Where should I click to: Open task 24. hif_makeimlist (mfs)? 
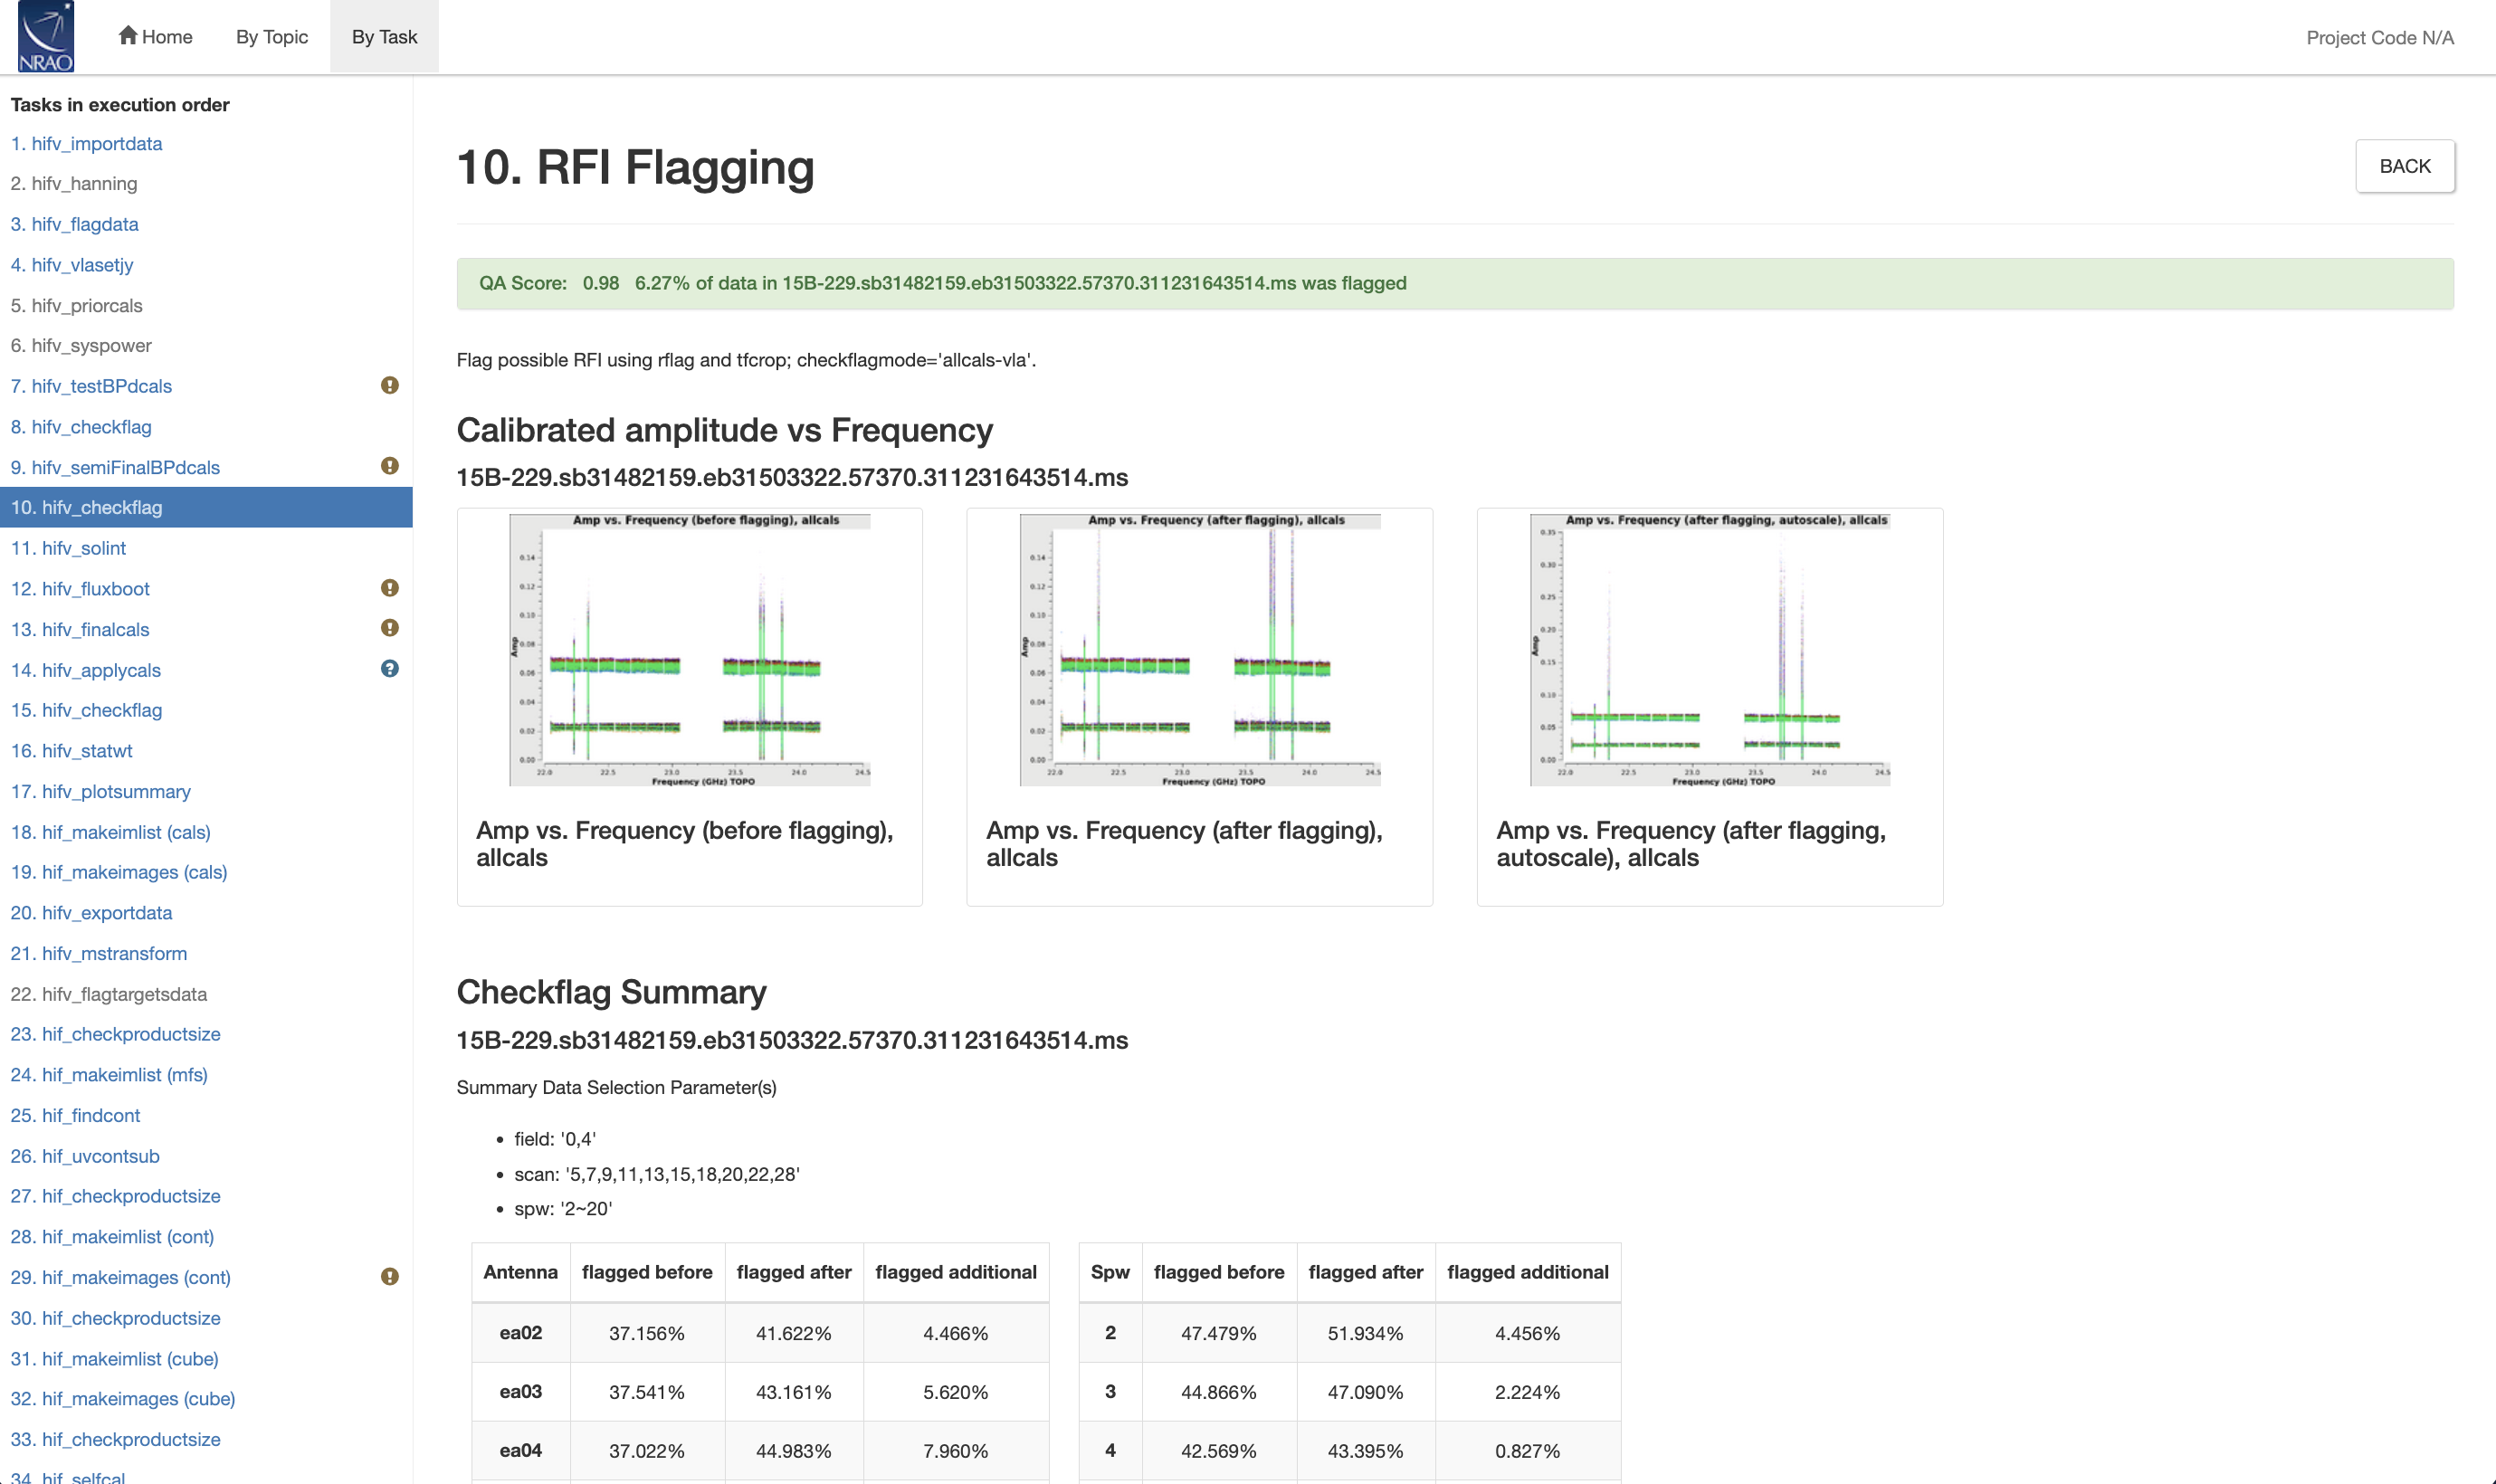coord(109,1076)
